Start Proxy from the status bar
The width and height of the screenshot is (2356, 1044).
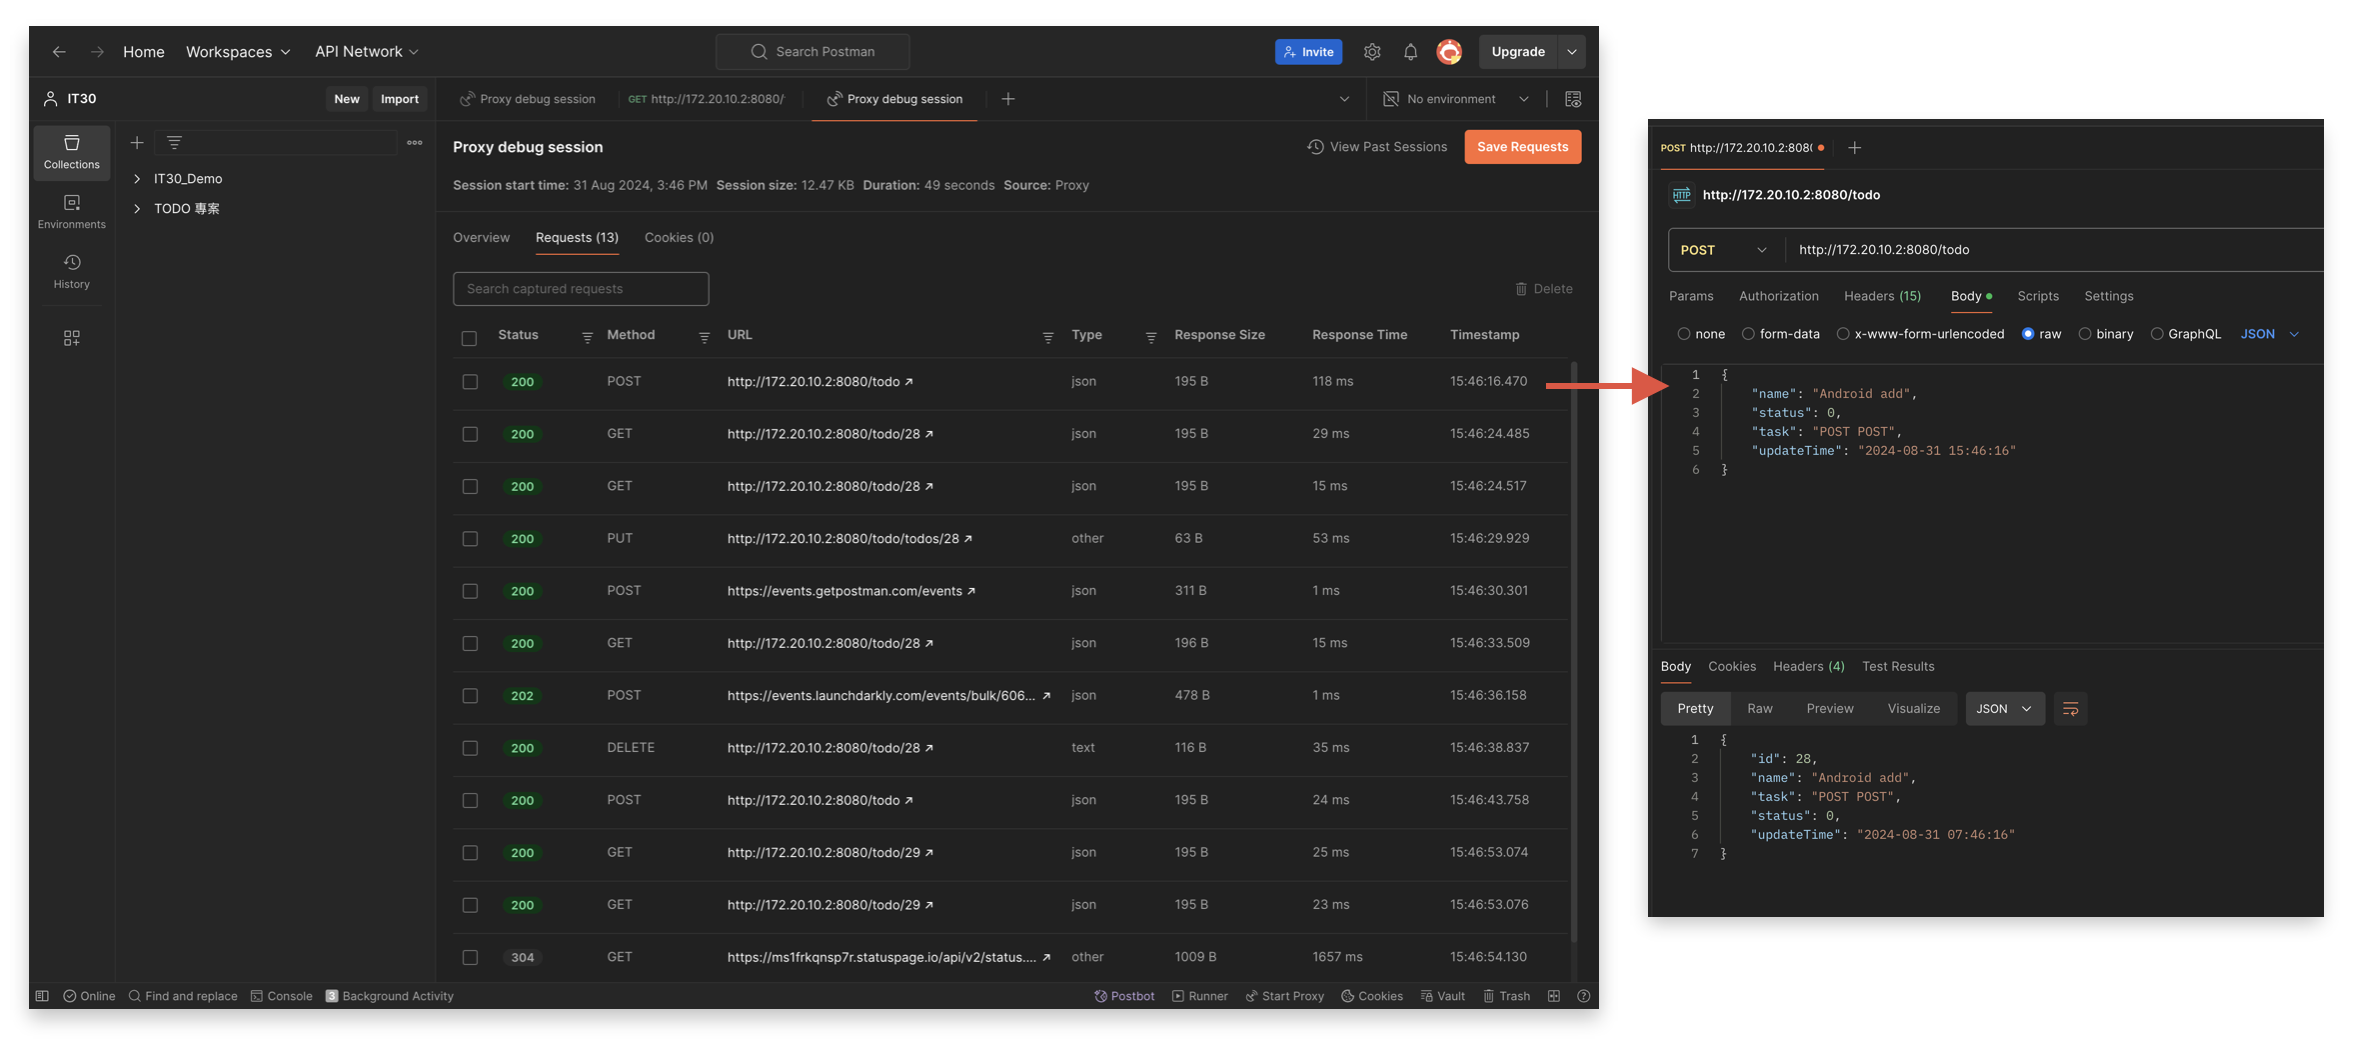tap(1285, 995)
